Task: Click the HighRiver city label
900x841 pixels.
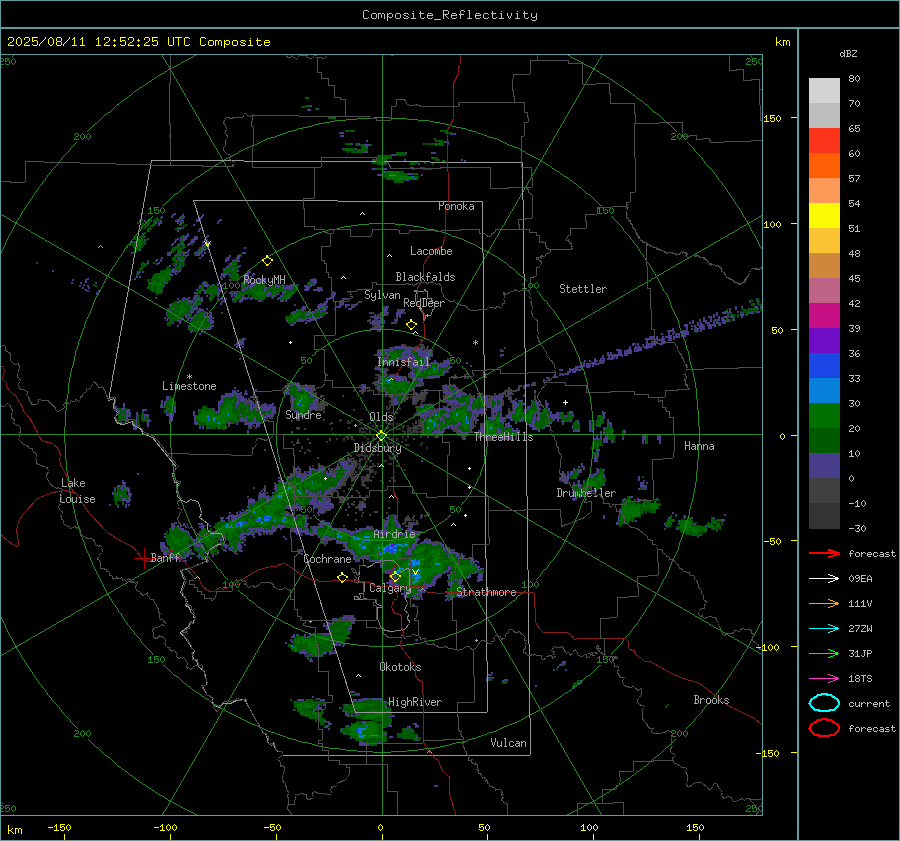Action: pos(415,702)
